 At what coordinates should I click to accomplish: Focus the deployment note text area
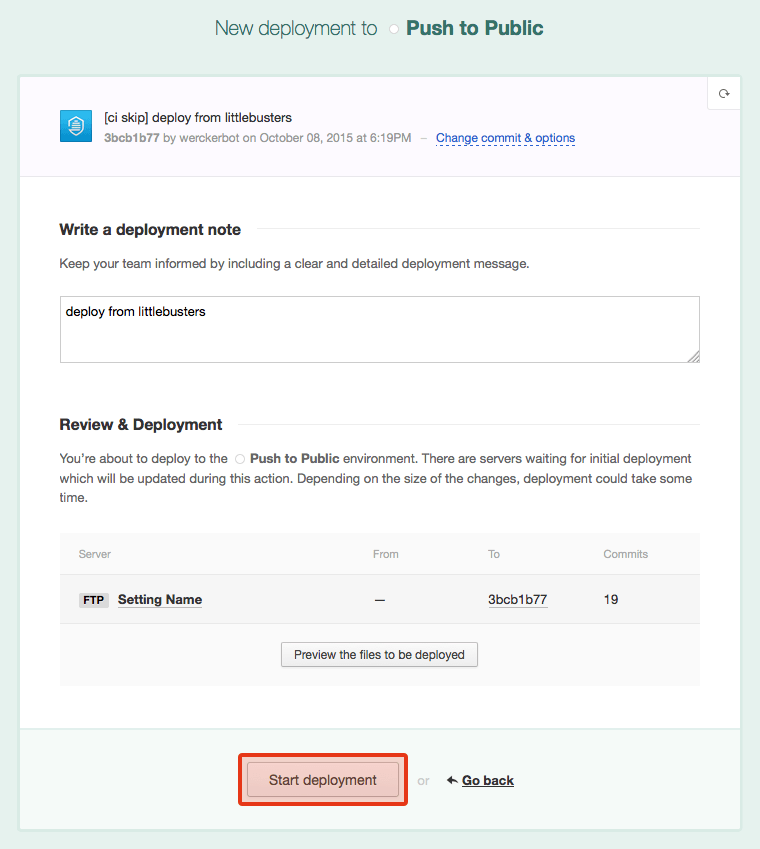379,329
